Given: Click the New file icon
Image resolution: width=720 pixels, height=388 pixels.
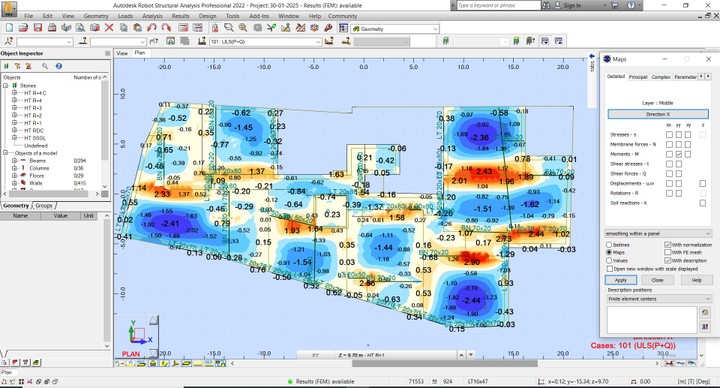Looking at the screenshot, I should [9, 28].
